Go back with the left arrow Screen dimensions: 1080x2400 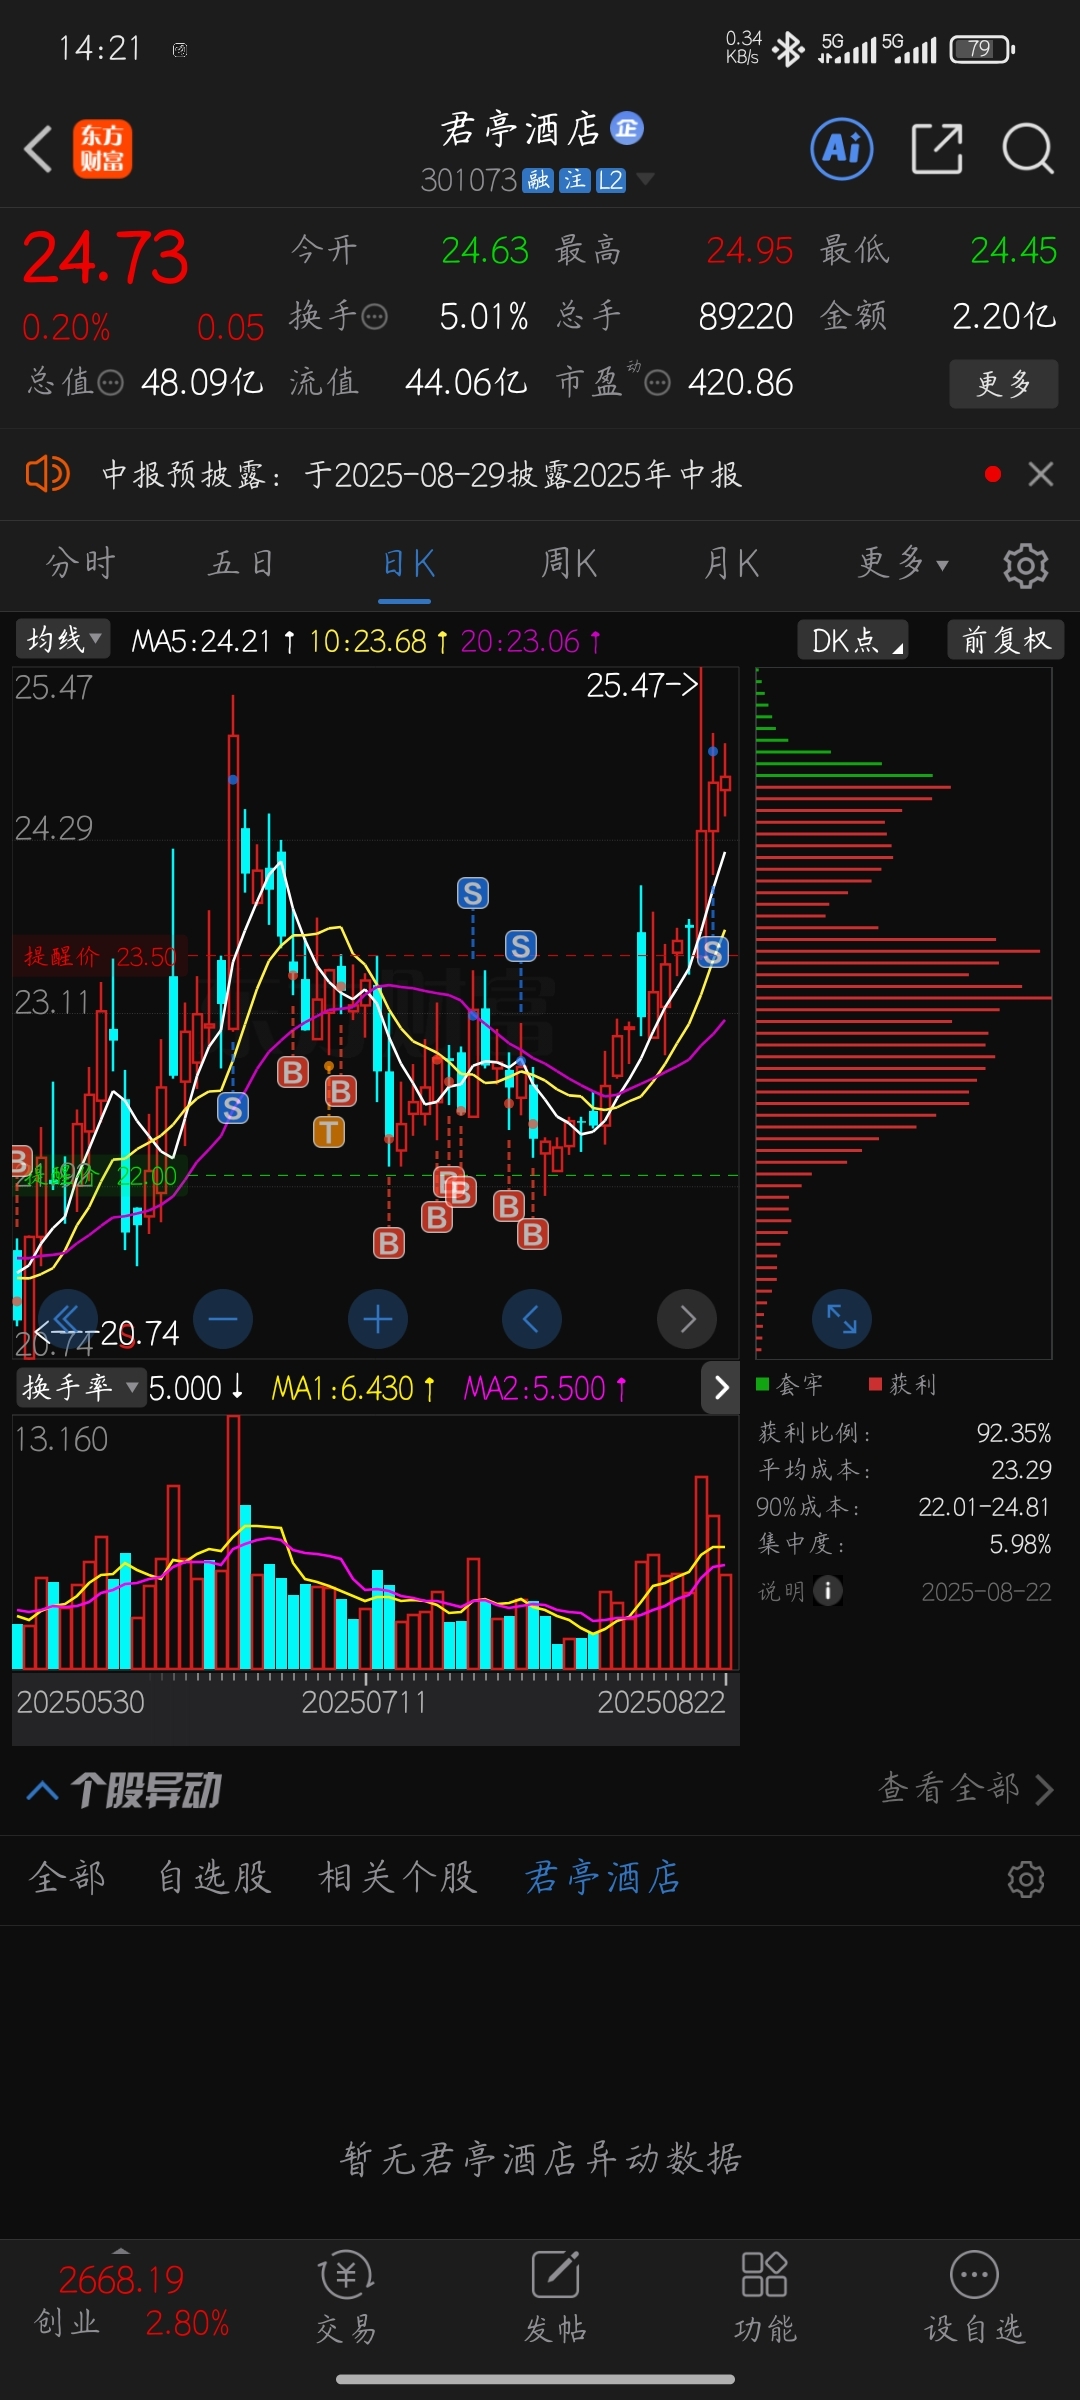38,149
